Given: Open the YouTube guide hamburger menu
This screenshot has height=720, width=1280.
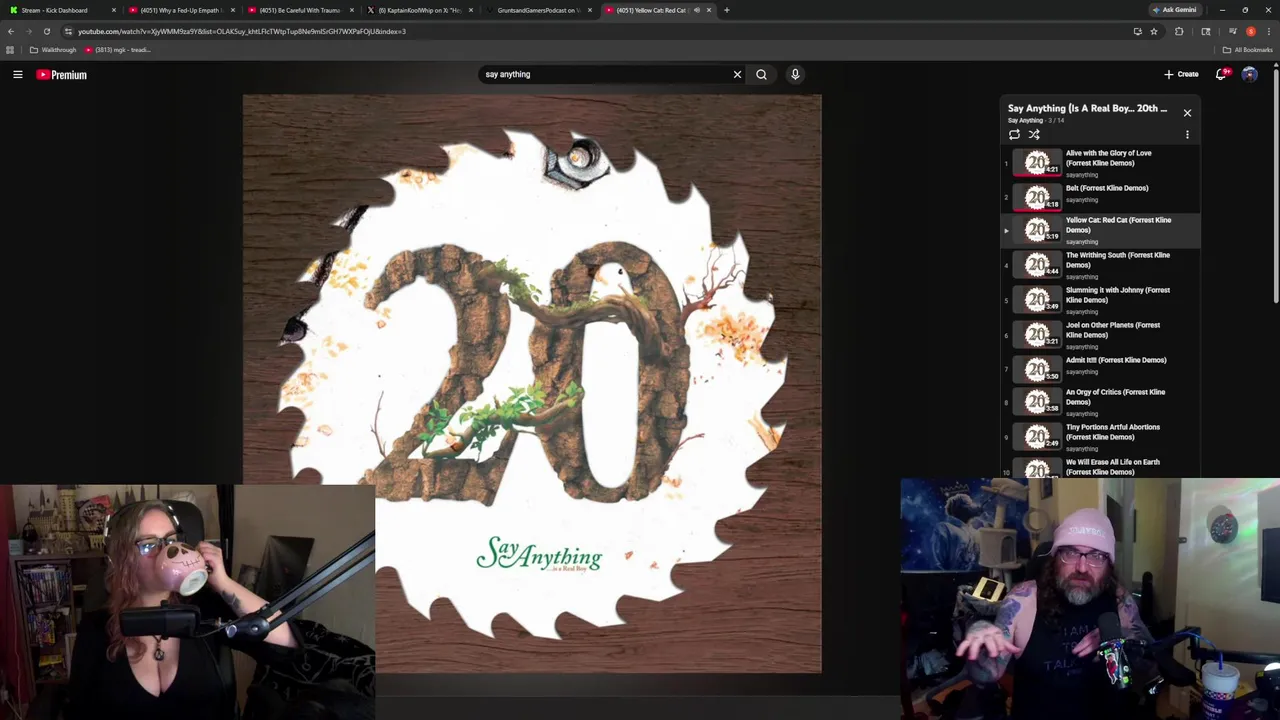Looking at the screenshot, I should [x=18, y=74].
